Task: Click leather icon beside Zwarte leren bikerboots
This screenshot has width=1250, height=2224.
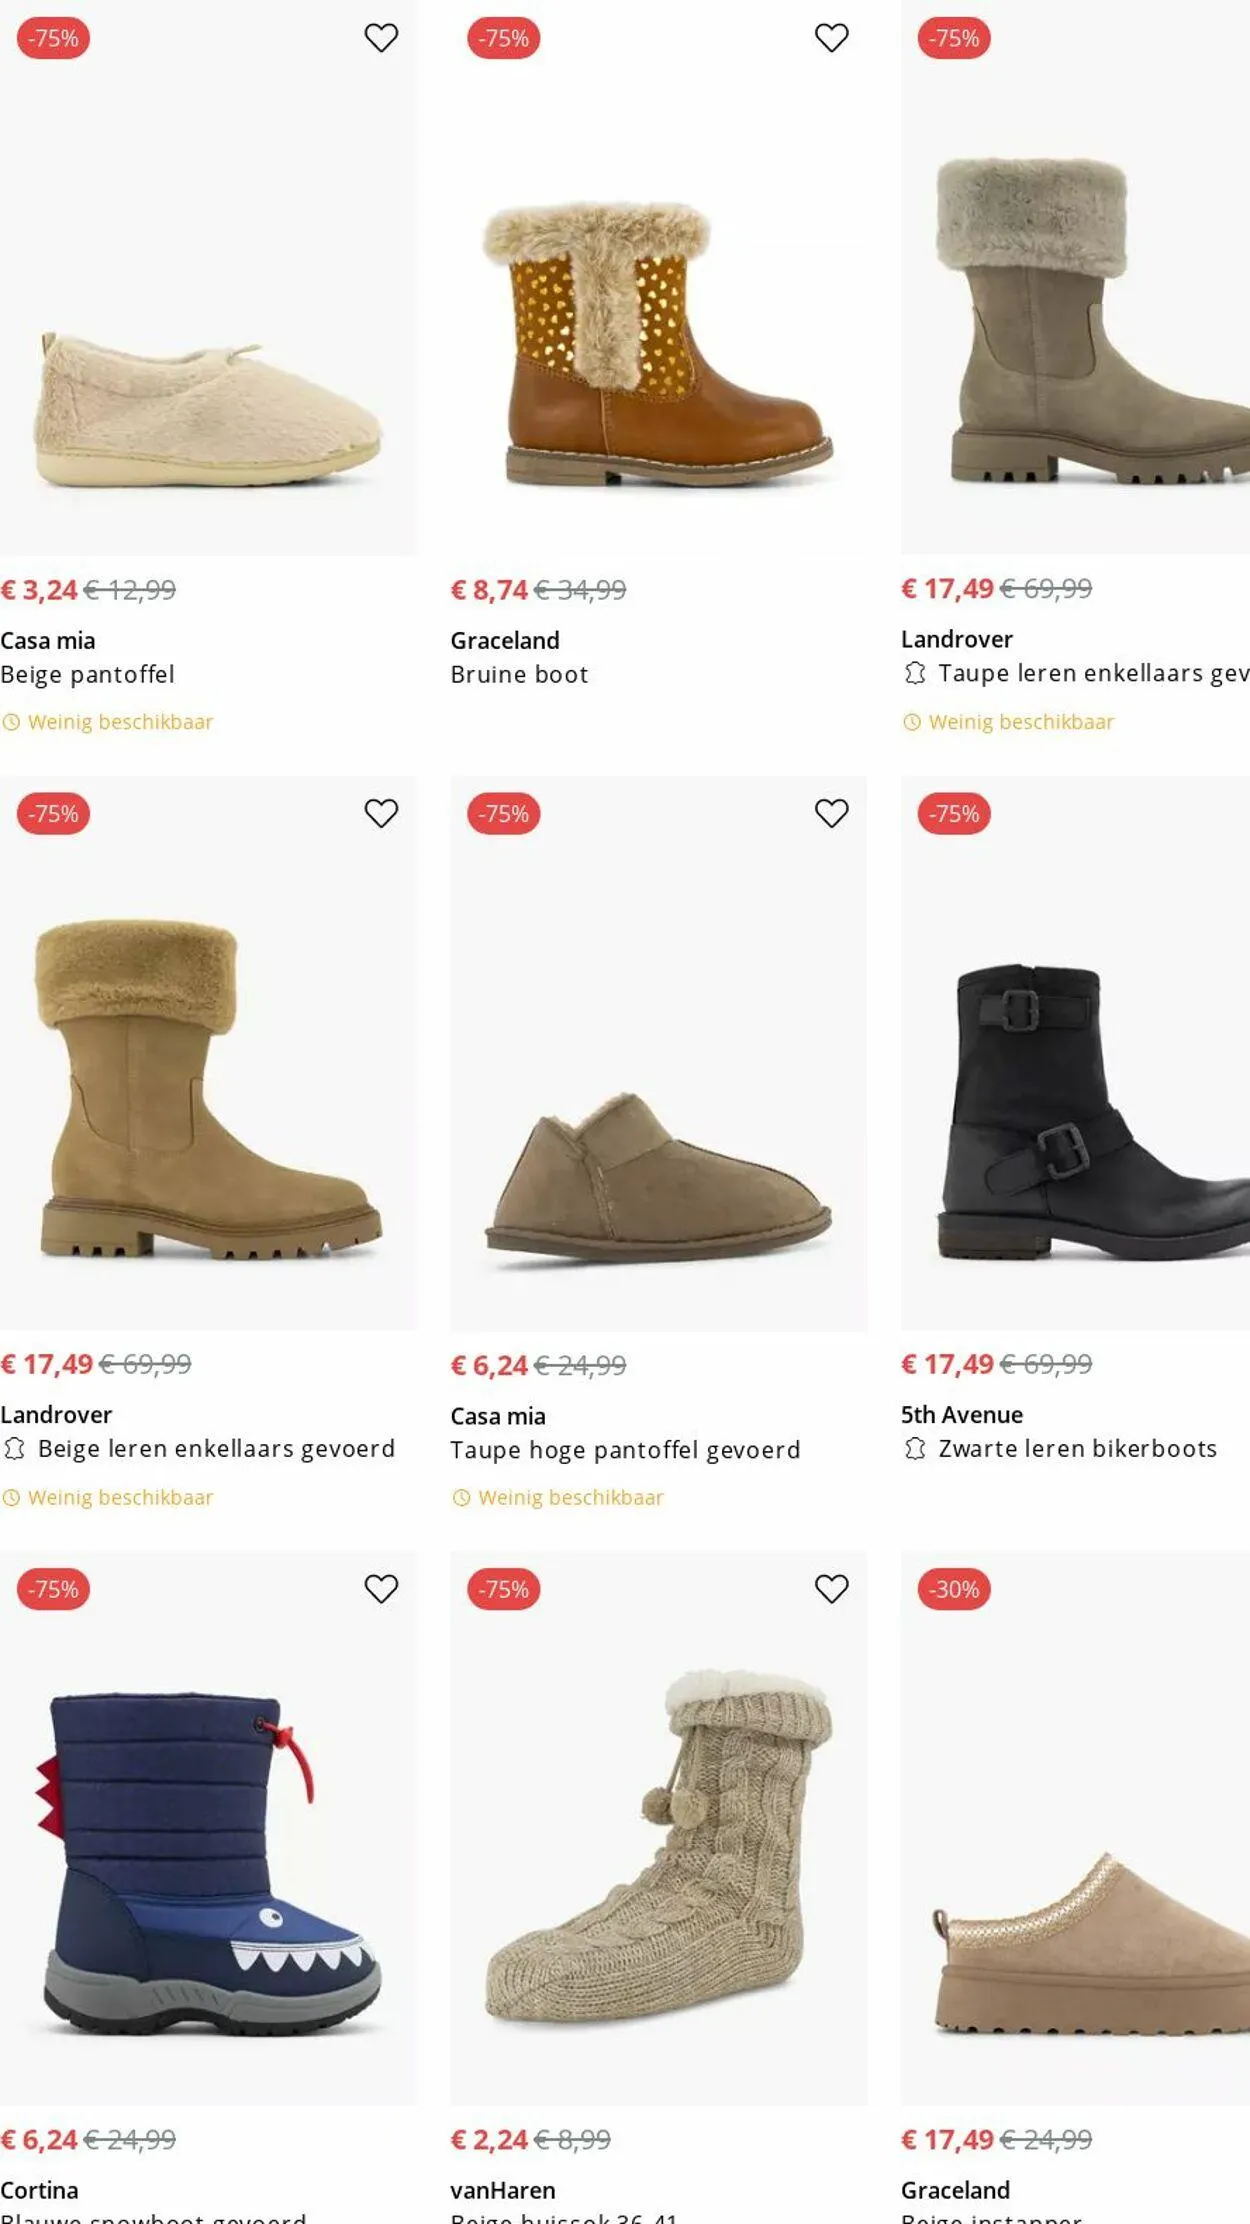Action: click(914, 1448)
